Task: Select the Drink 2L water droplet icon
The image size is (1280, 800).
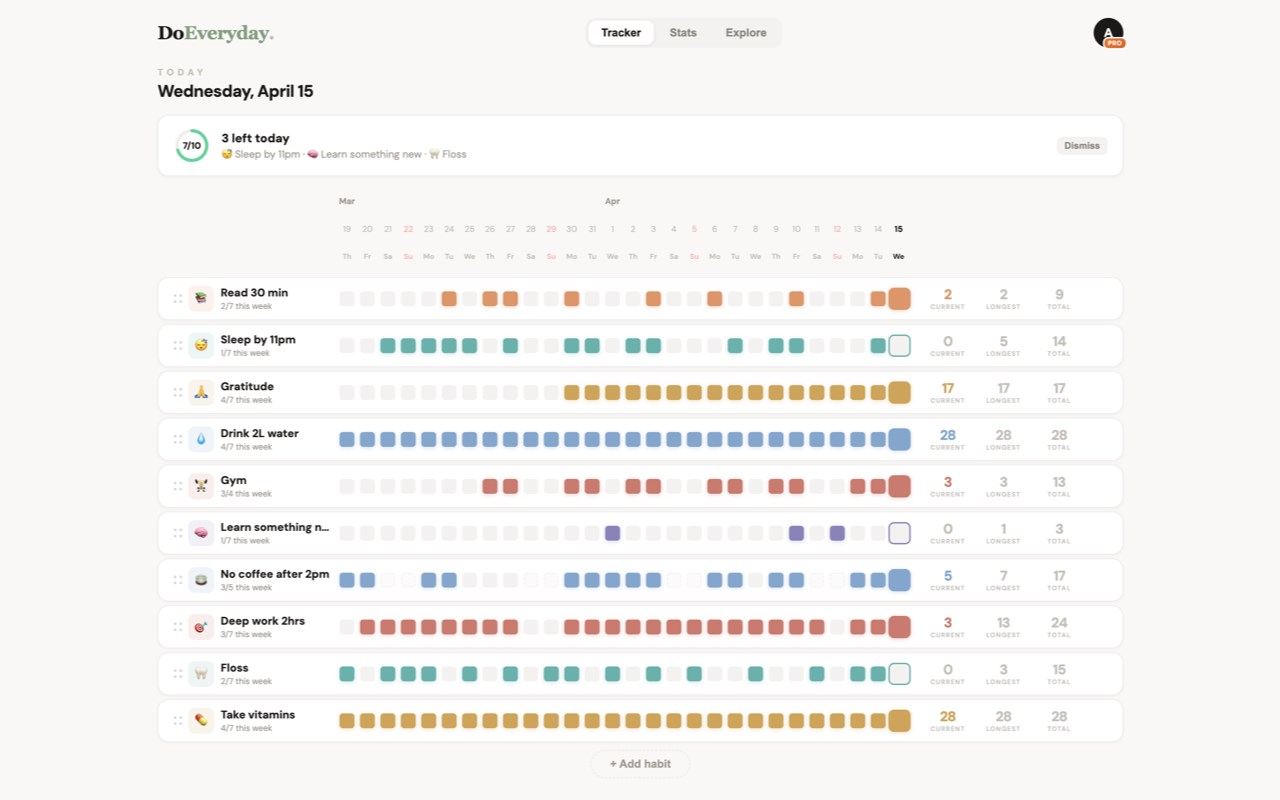Action: coord(201,440)
